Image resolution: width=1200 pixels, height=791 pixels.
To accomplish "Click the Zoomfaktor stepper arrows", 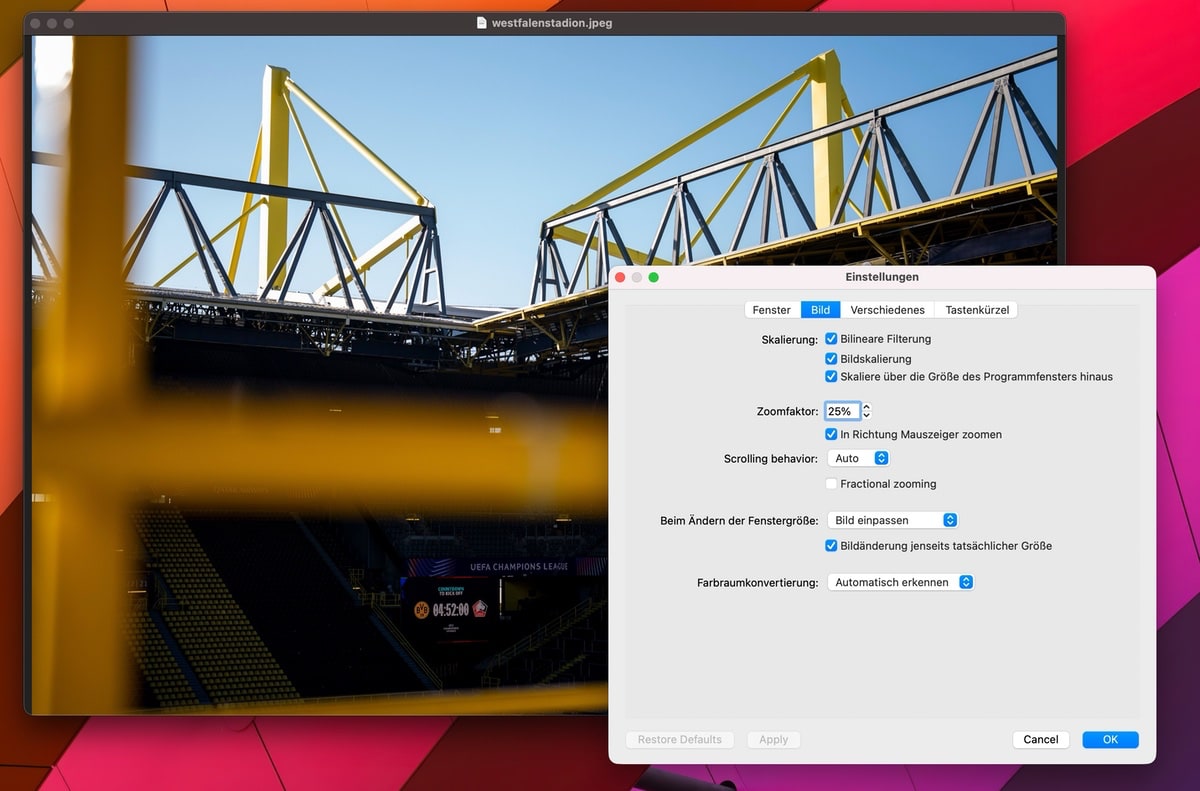I will click(867, 411).
